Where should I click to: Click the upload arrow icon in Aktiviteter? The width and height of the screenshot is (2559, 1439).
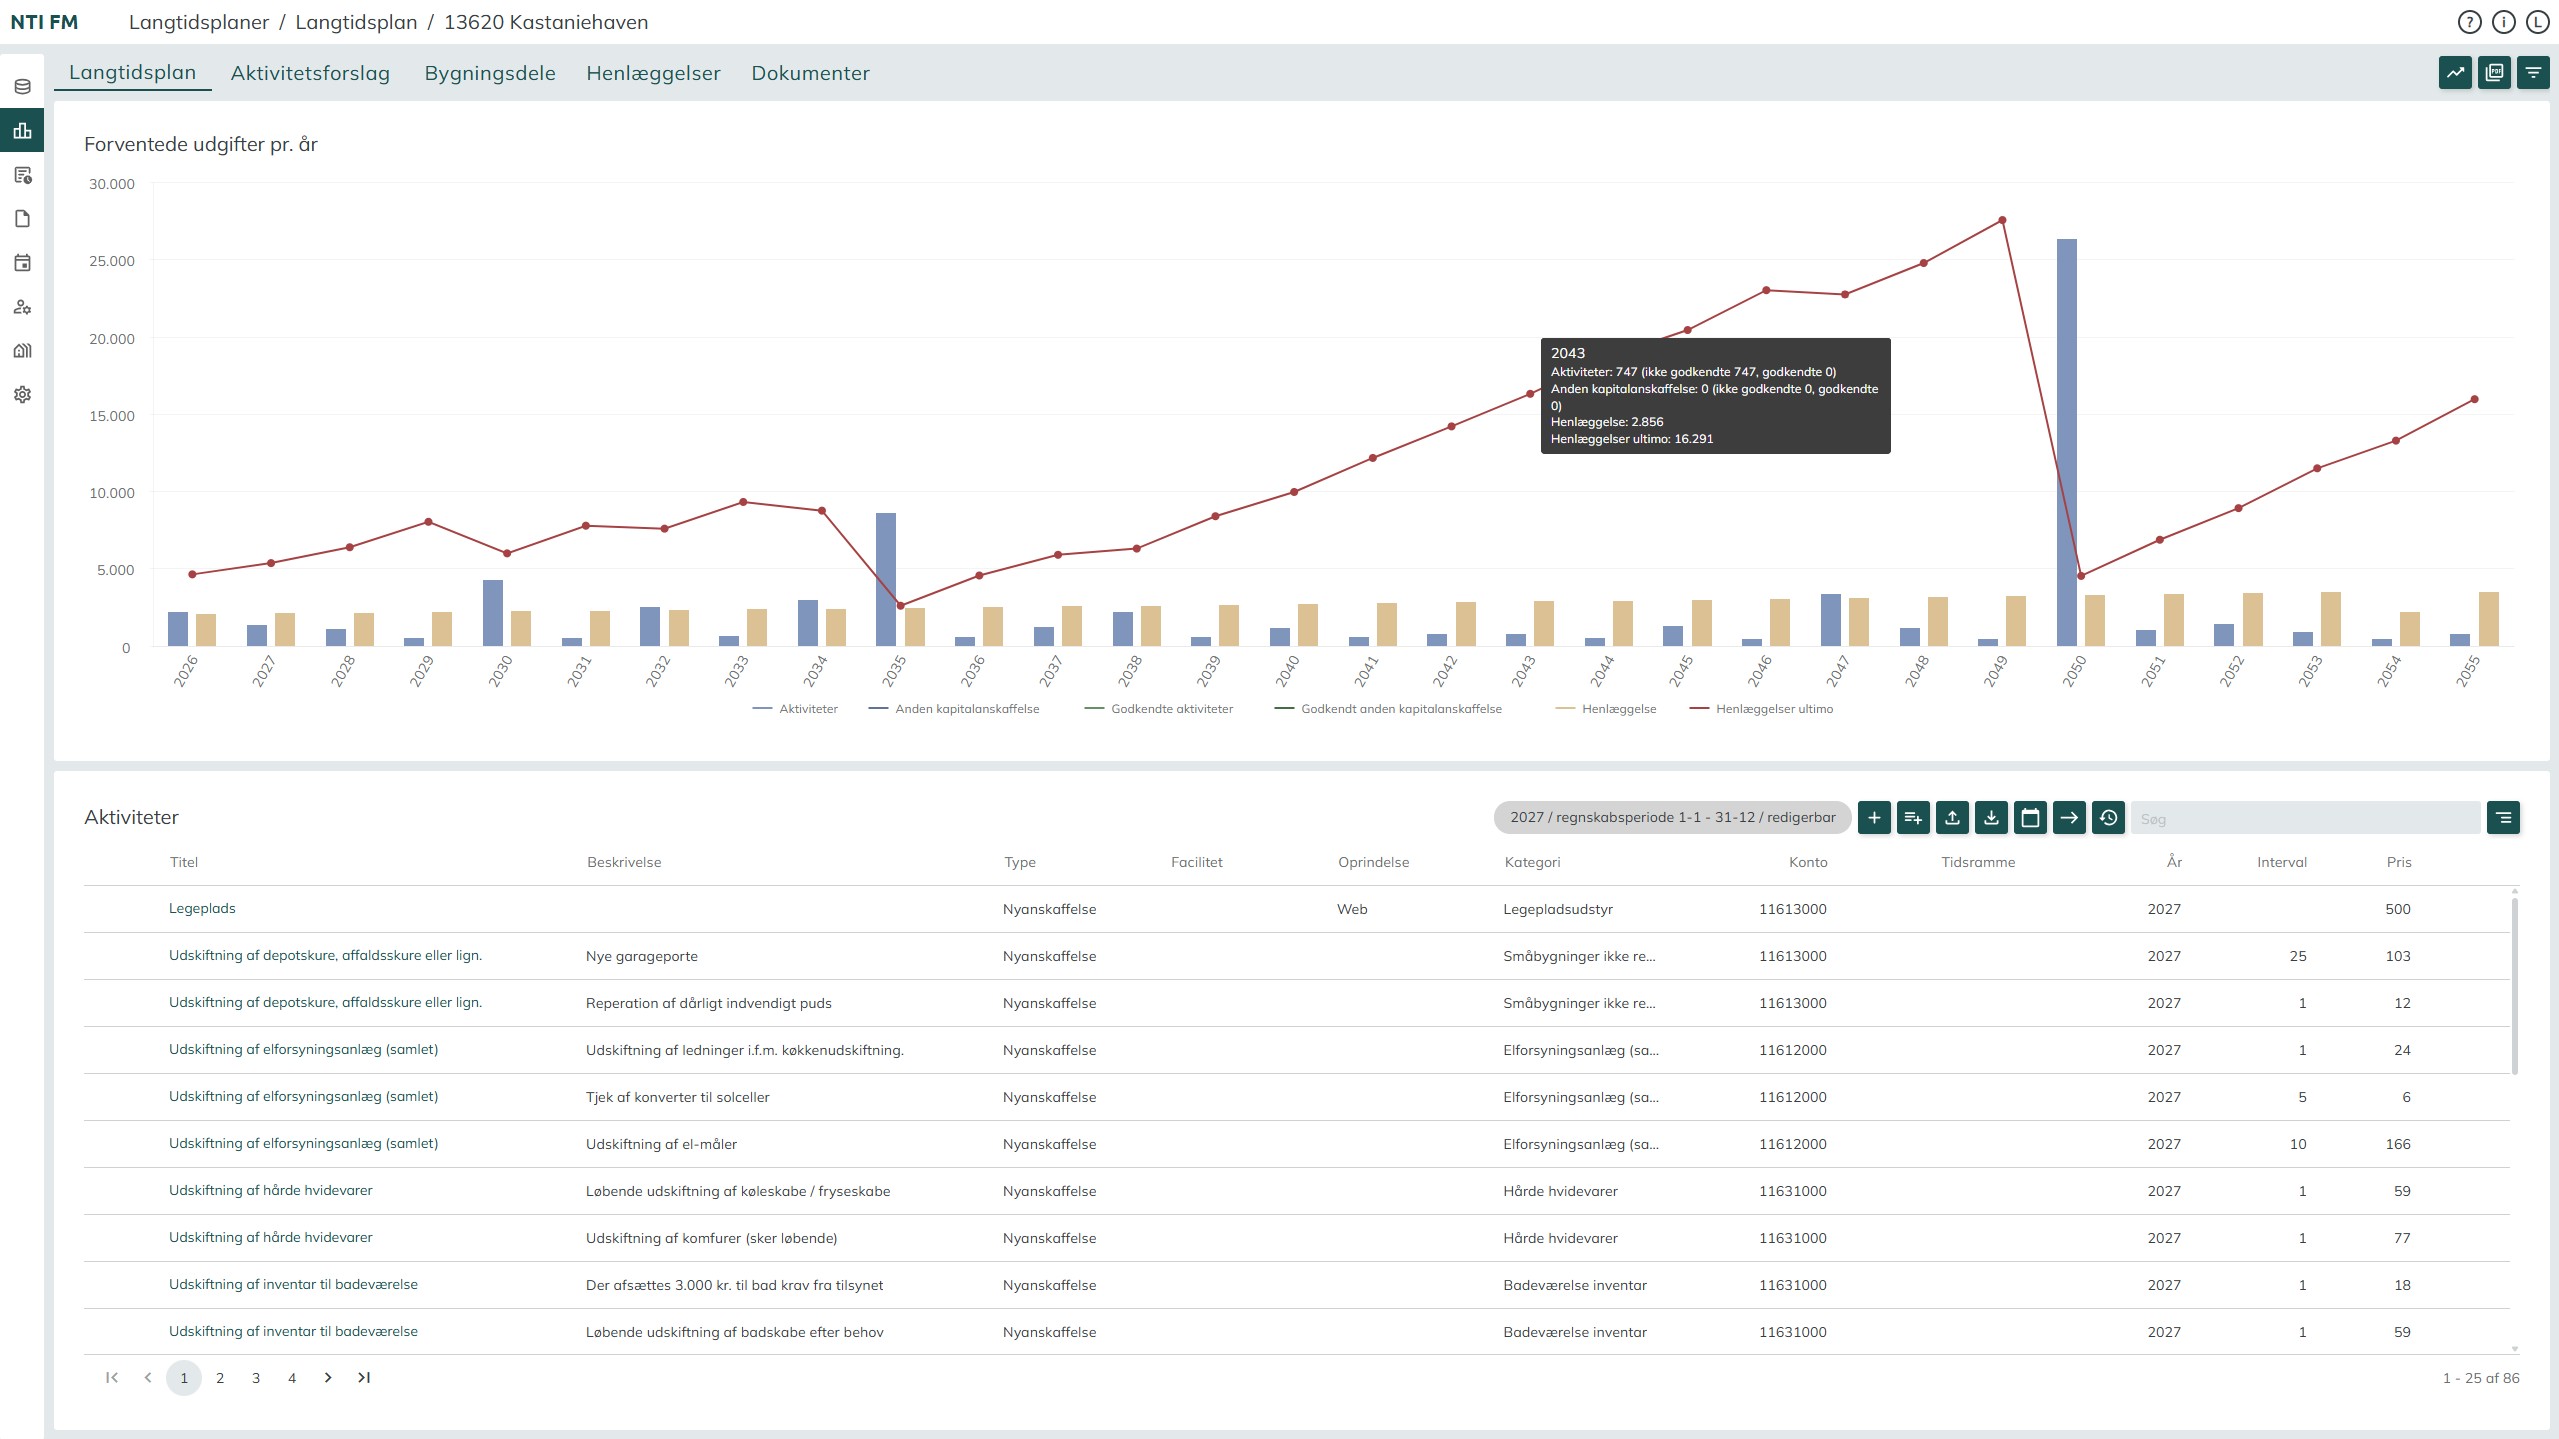(x=1952, y=818)
